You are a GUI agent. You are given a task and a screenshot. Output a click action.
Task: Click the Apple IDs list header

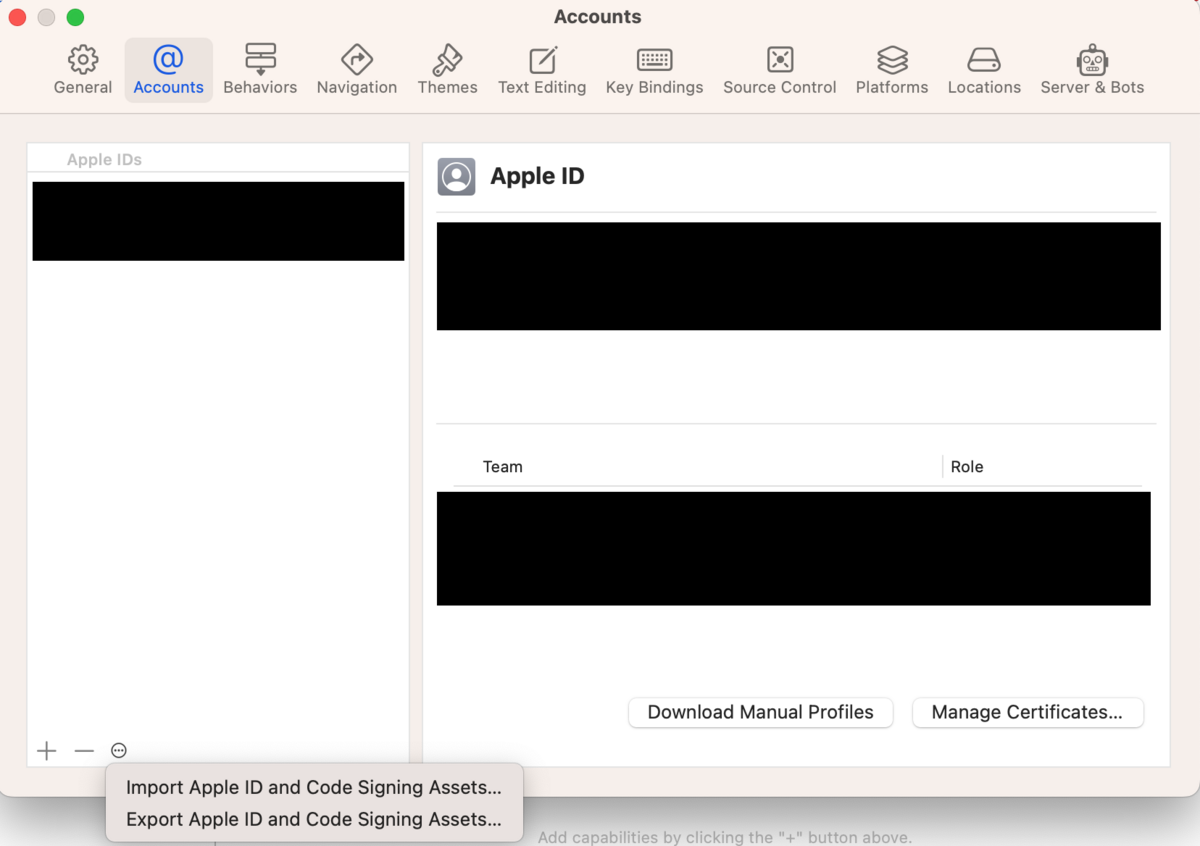tap(104, 160)
